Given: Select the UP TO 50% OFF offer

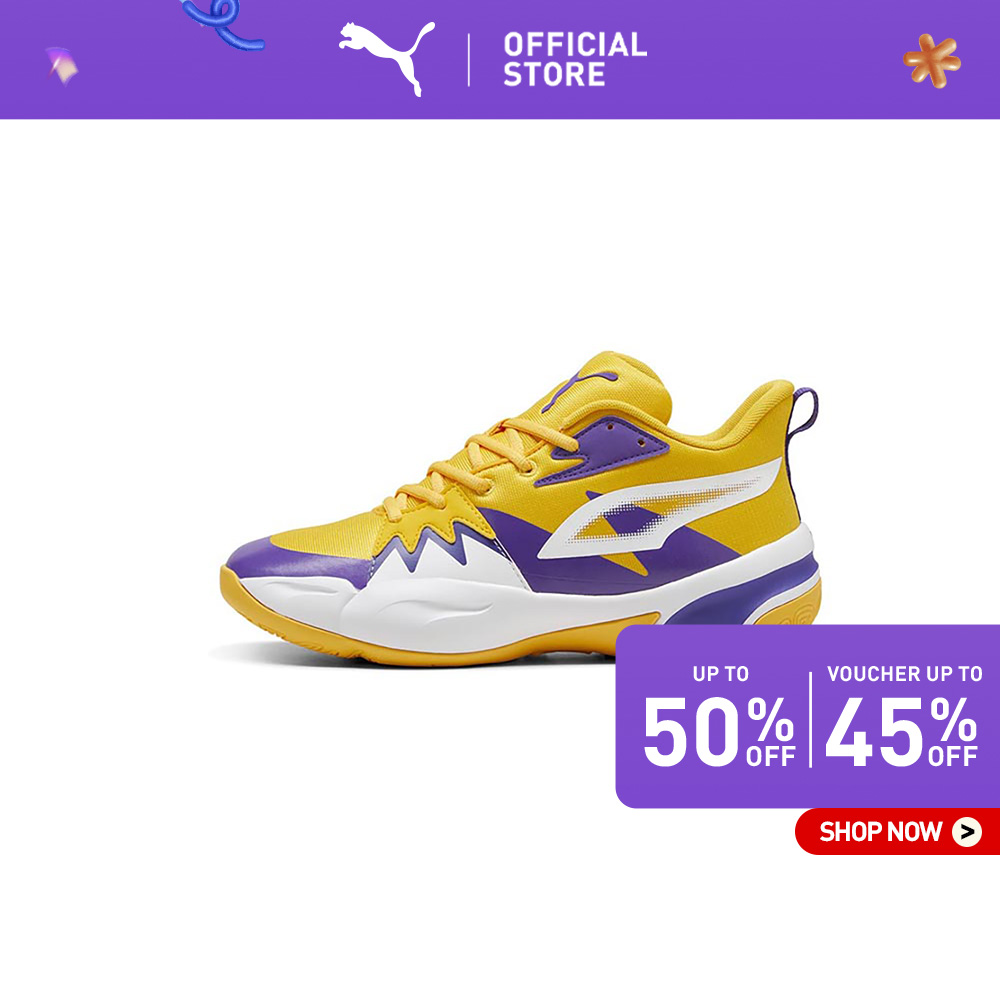Looking at the screenshot, I should [719, 716].
